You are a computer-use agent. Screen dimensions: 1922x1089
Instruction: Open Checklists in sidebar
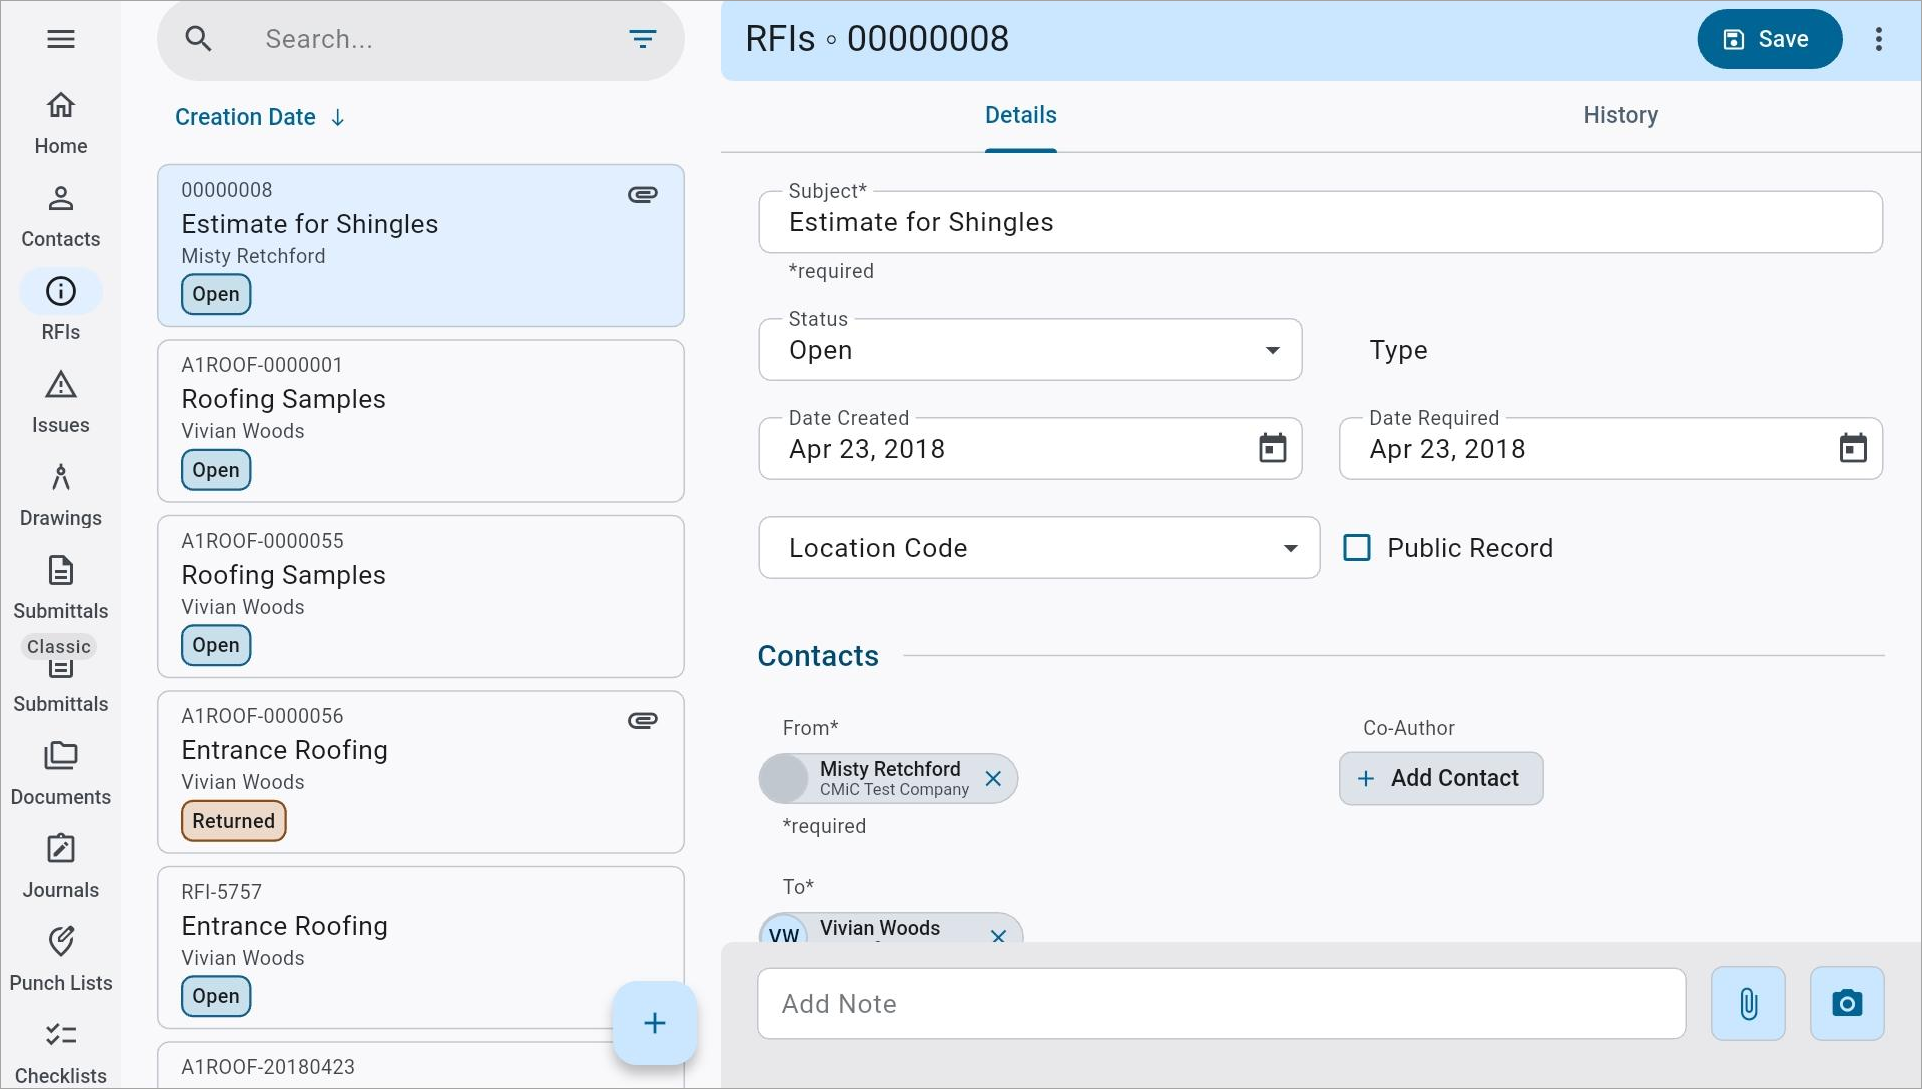(x=61, y=1053)
